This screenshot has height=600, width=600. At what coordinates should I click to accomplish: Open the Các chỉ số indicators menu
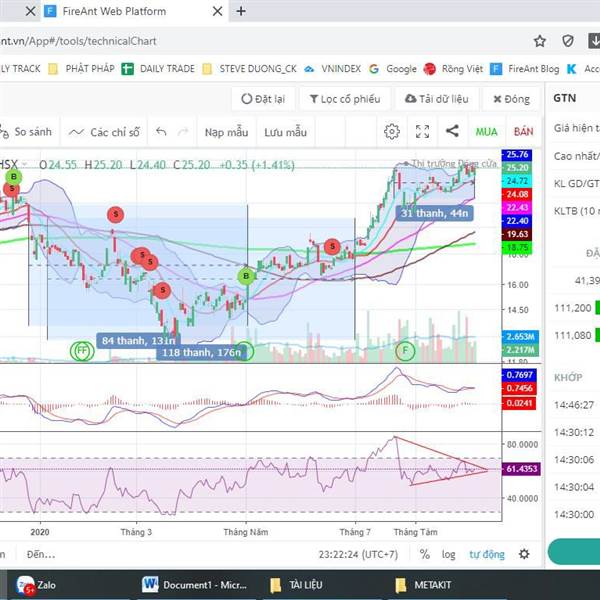coord(104,132)
